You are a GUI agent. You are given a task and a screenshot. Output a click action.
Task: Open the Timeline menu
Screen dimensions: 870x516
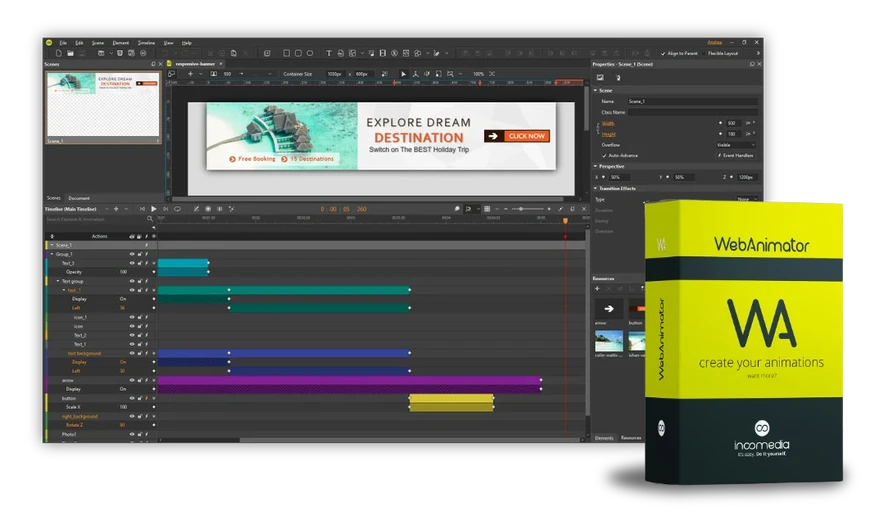click(146, 43)
